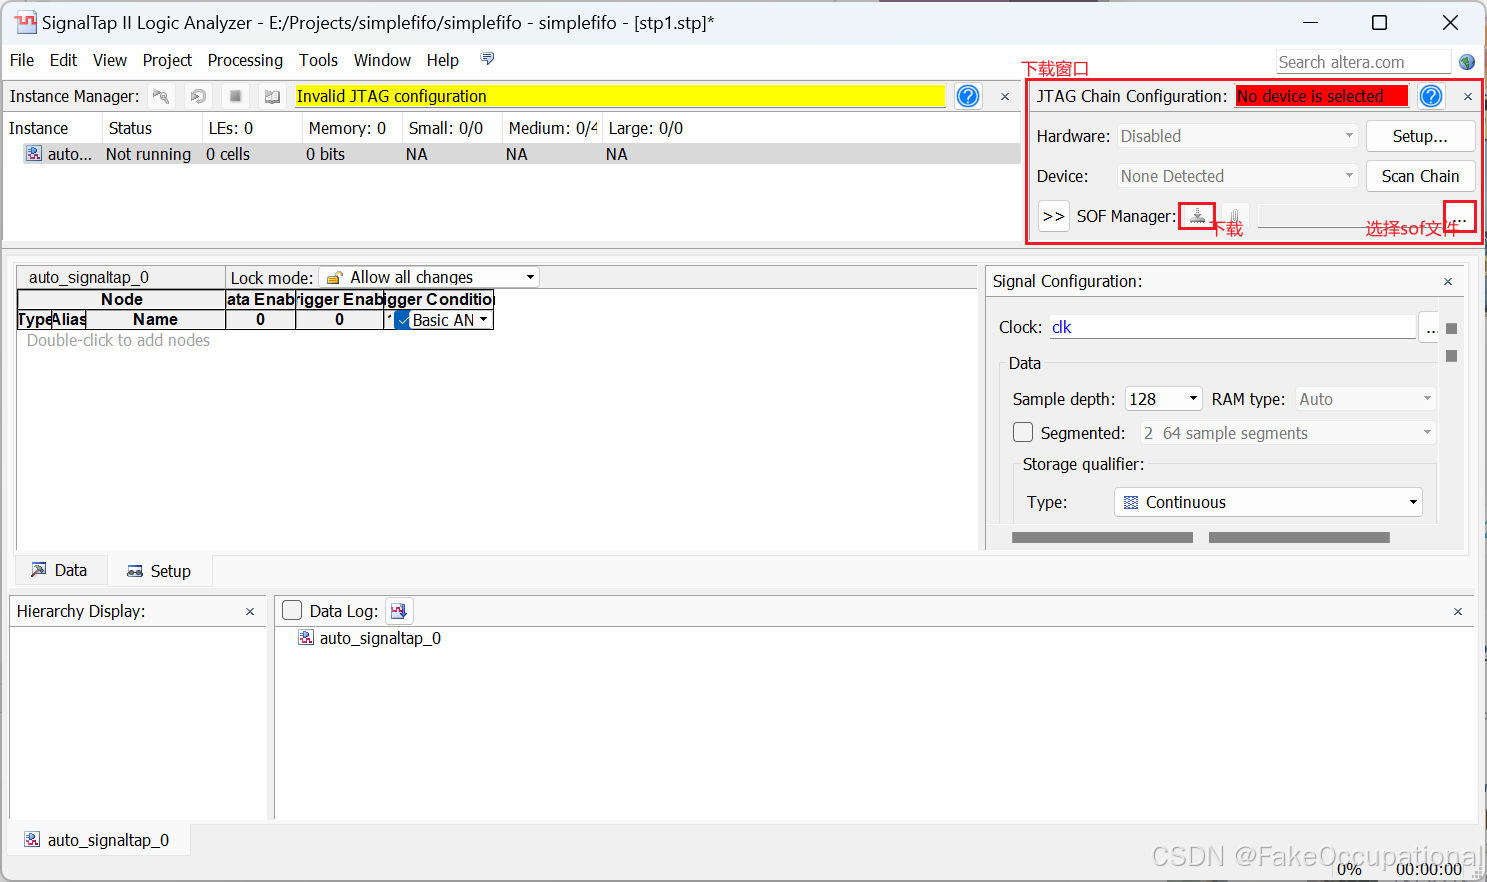Click the Not running status cell
The image size is (1487, 882).
(148, 154)
